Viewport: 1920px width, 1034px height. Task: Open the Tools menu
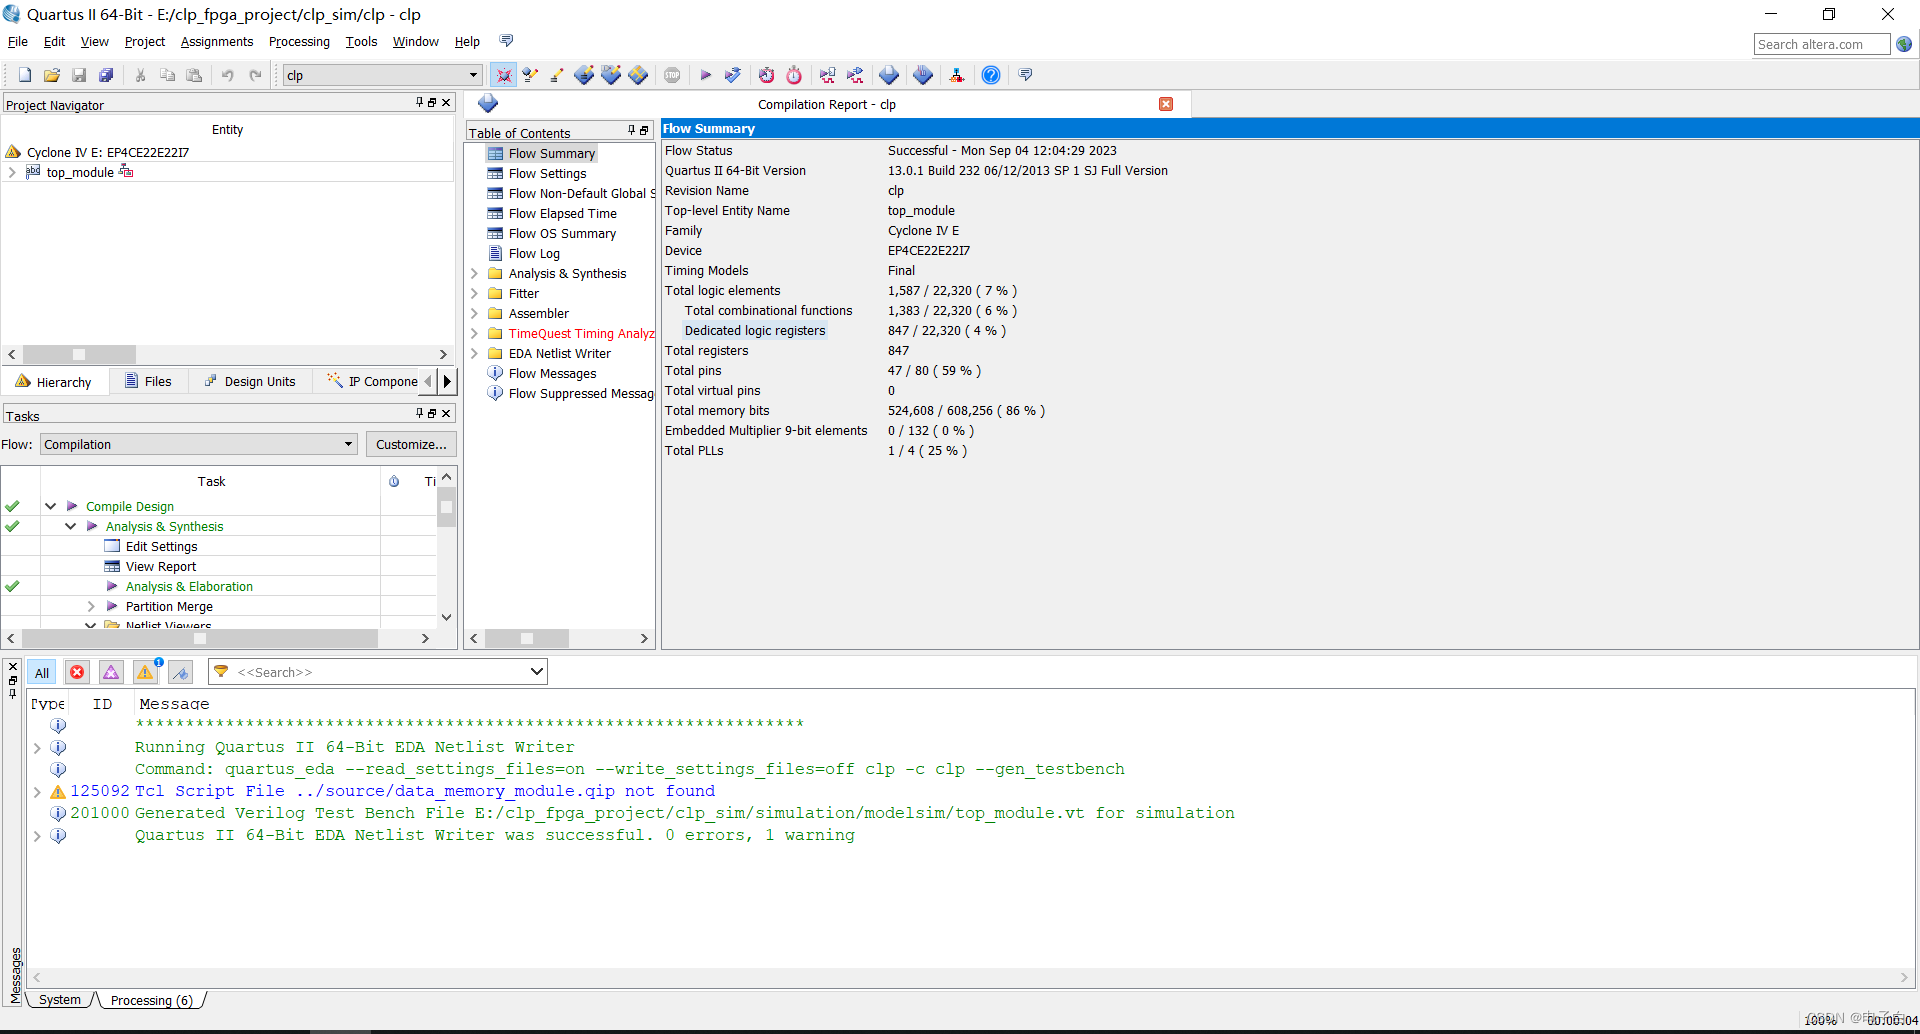361,41
